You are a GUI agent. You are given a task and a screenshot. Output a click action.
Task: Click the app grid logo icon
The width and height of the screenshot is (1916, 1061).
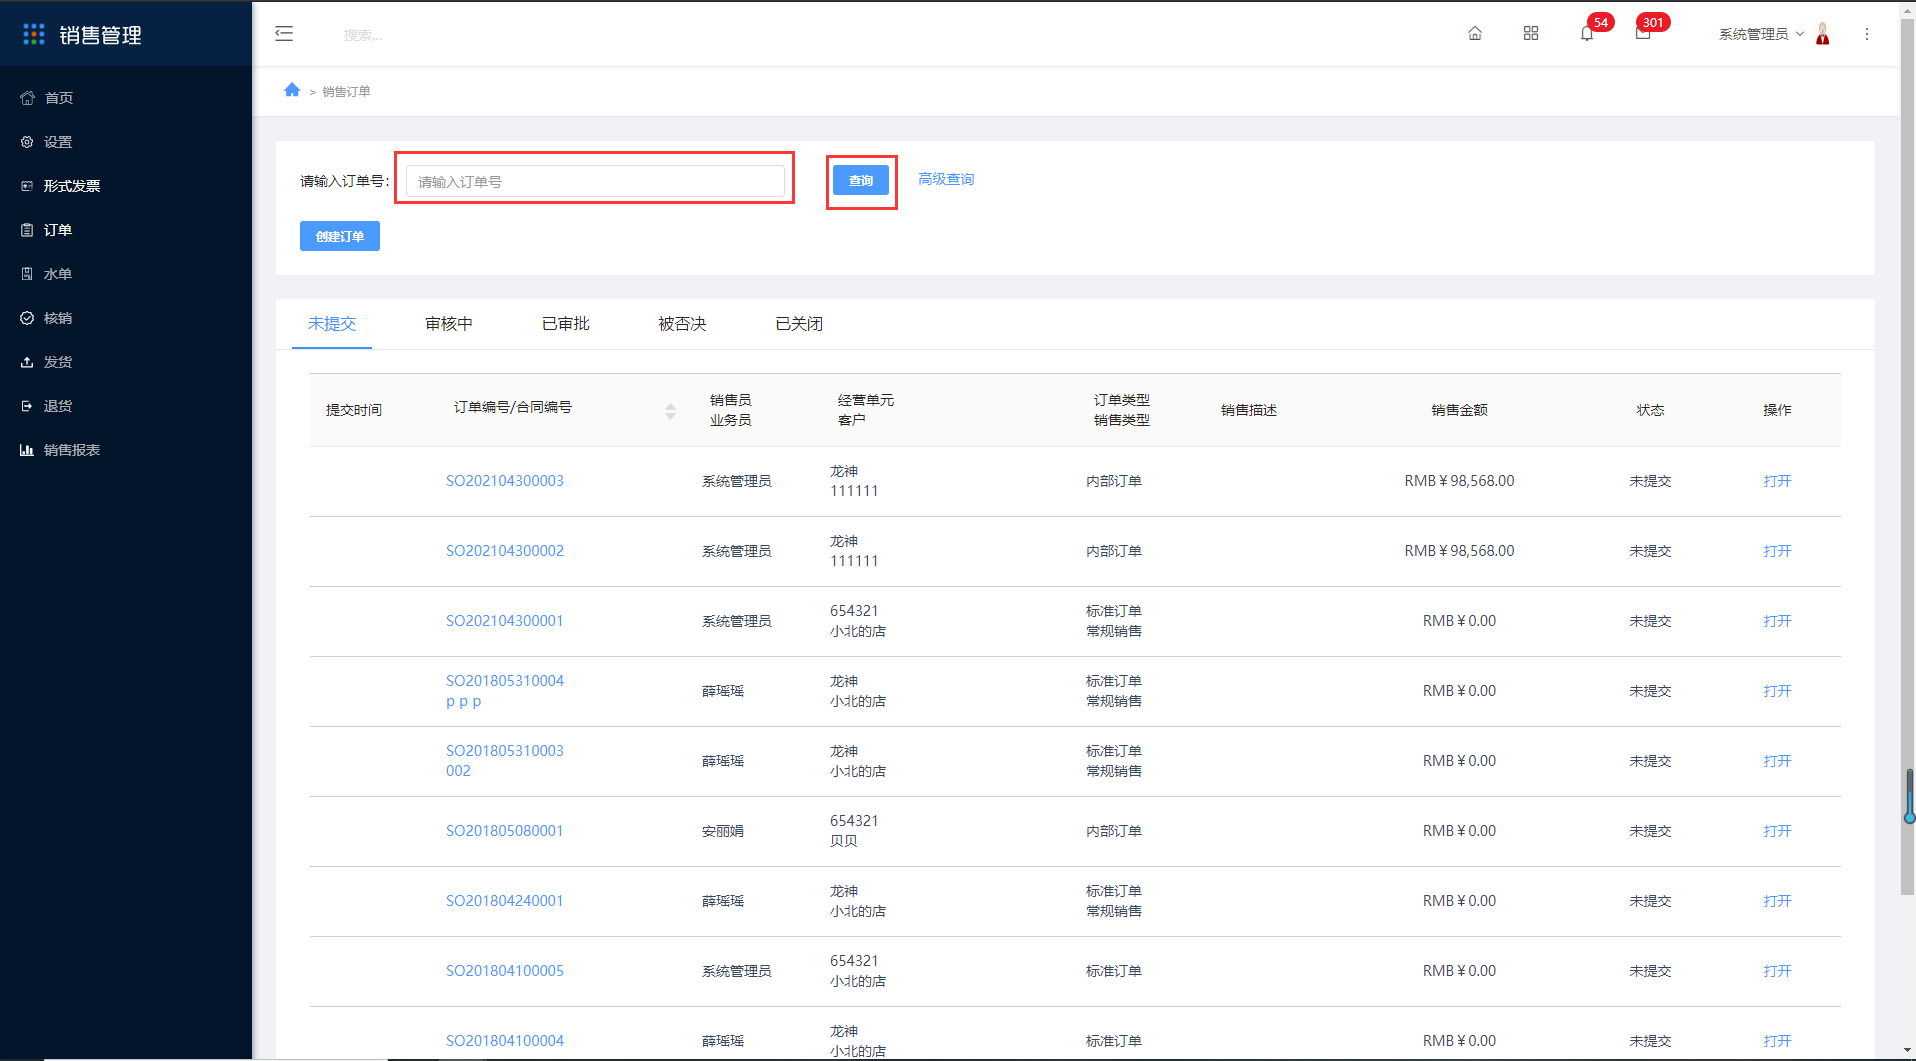click(34, 34)
